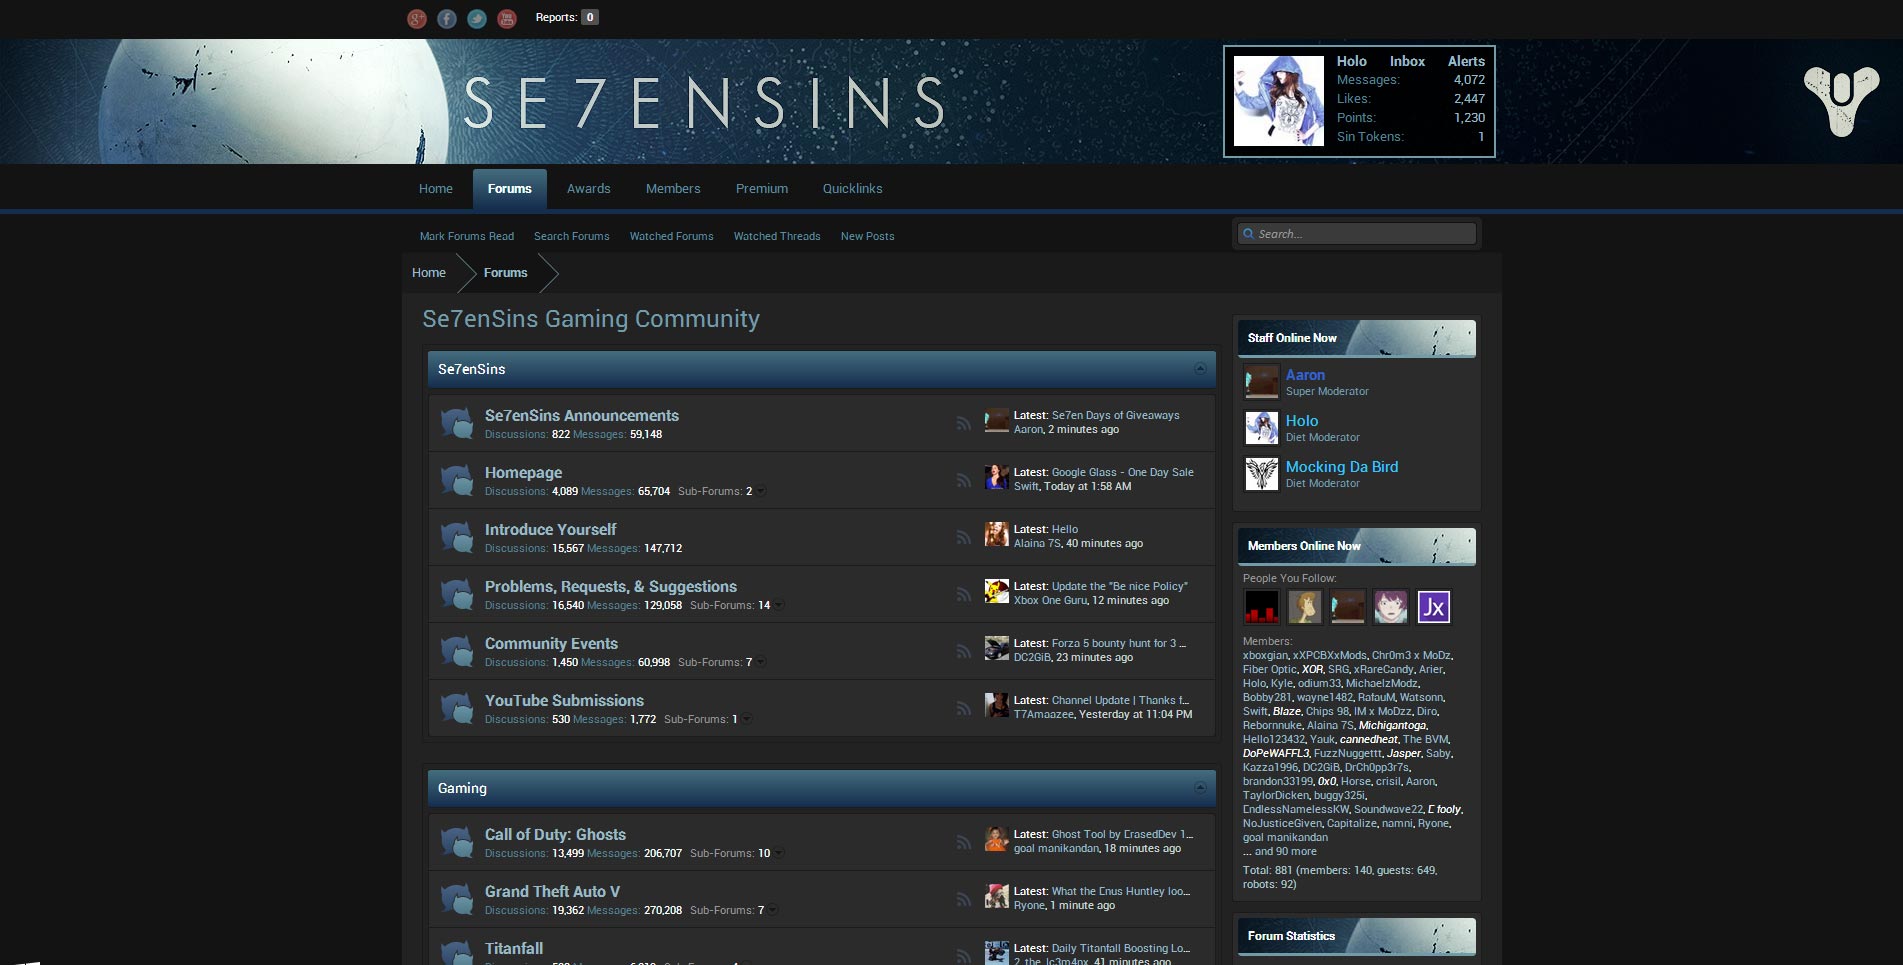
Task: Click the Destiny emblem in header
Action: pos(1841,101)
